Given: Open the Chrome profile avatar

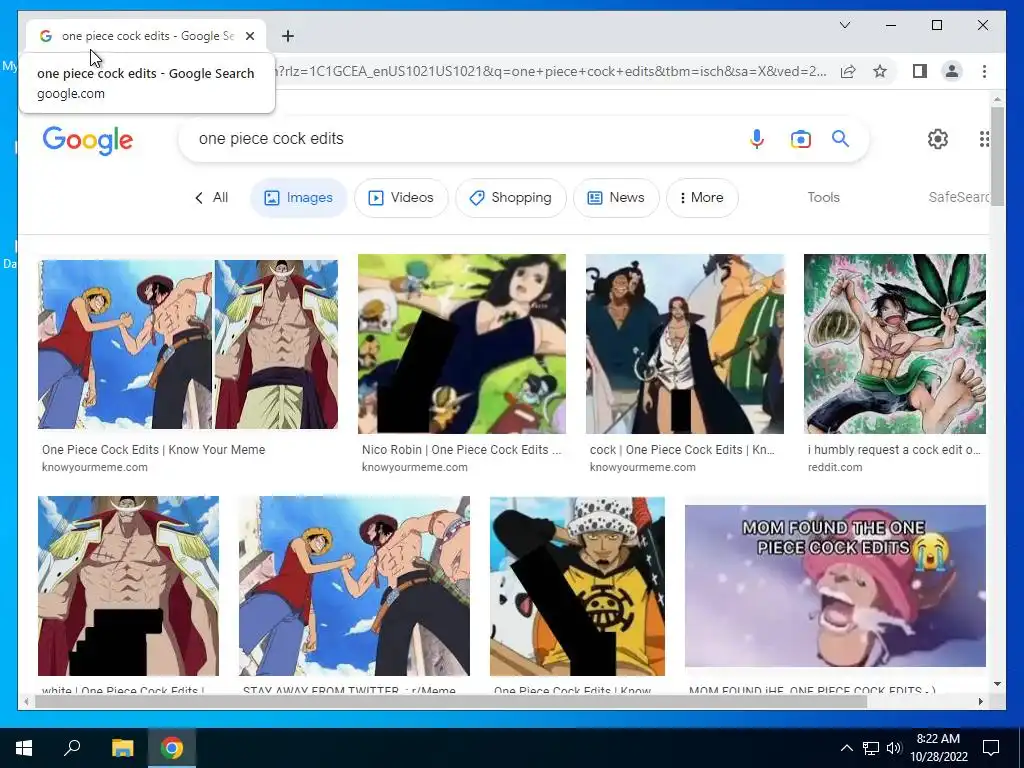Looking at the screenshot, I should point(952,71).
